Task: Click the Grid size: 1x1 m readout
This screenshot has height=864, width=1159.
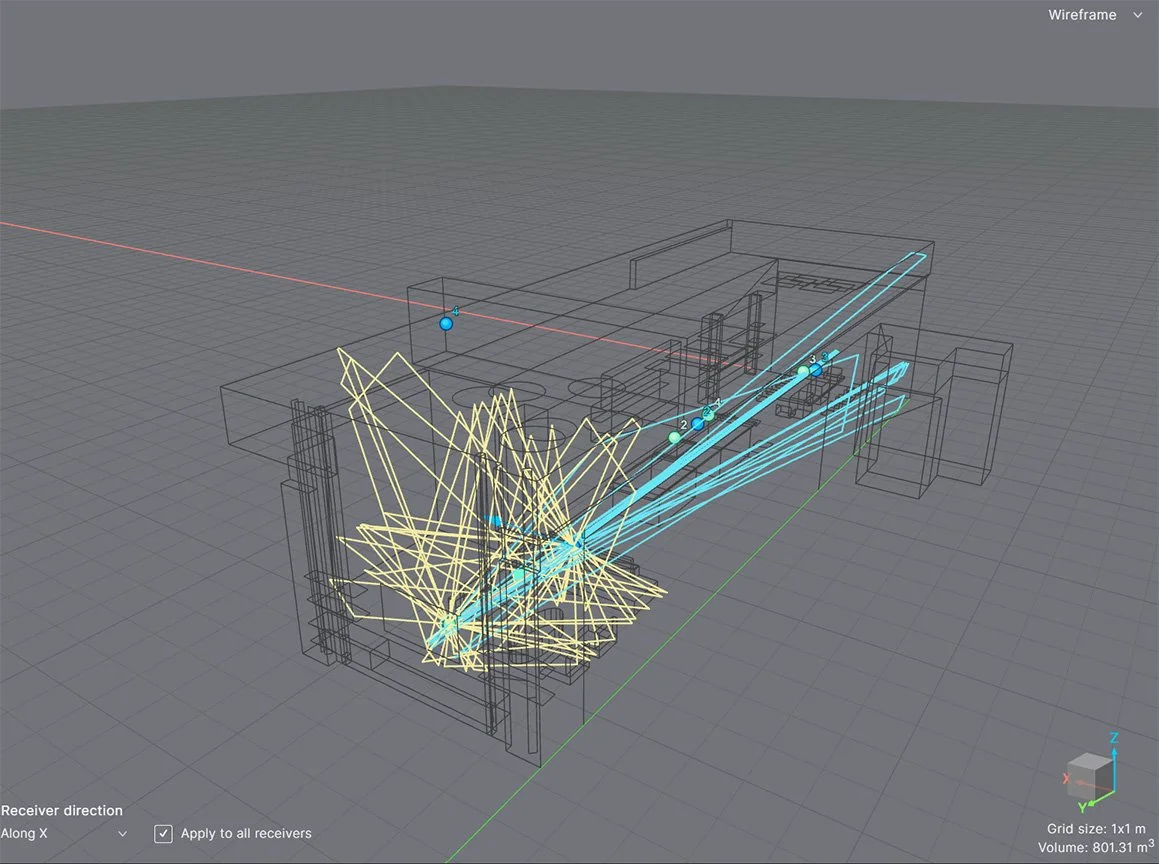Action: click(x=1096, y=829)
